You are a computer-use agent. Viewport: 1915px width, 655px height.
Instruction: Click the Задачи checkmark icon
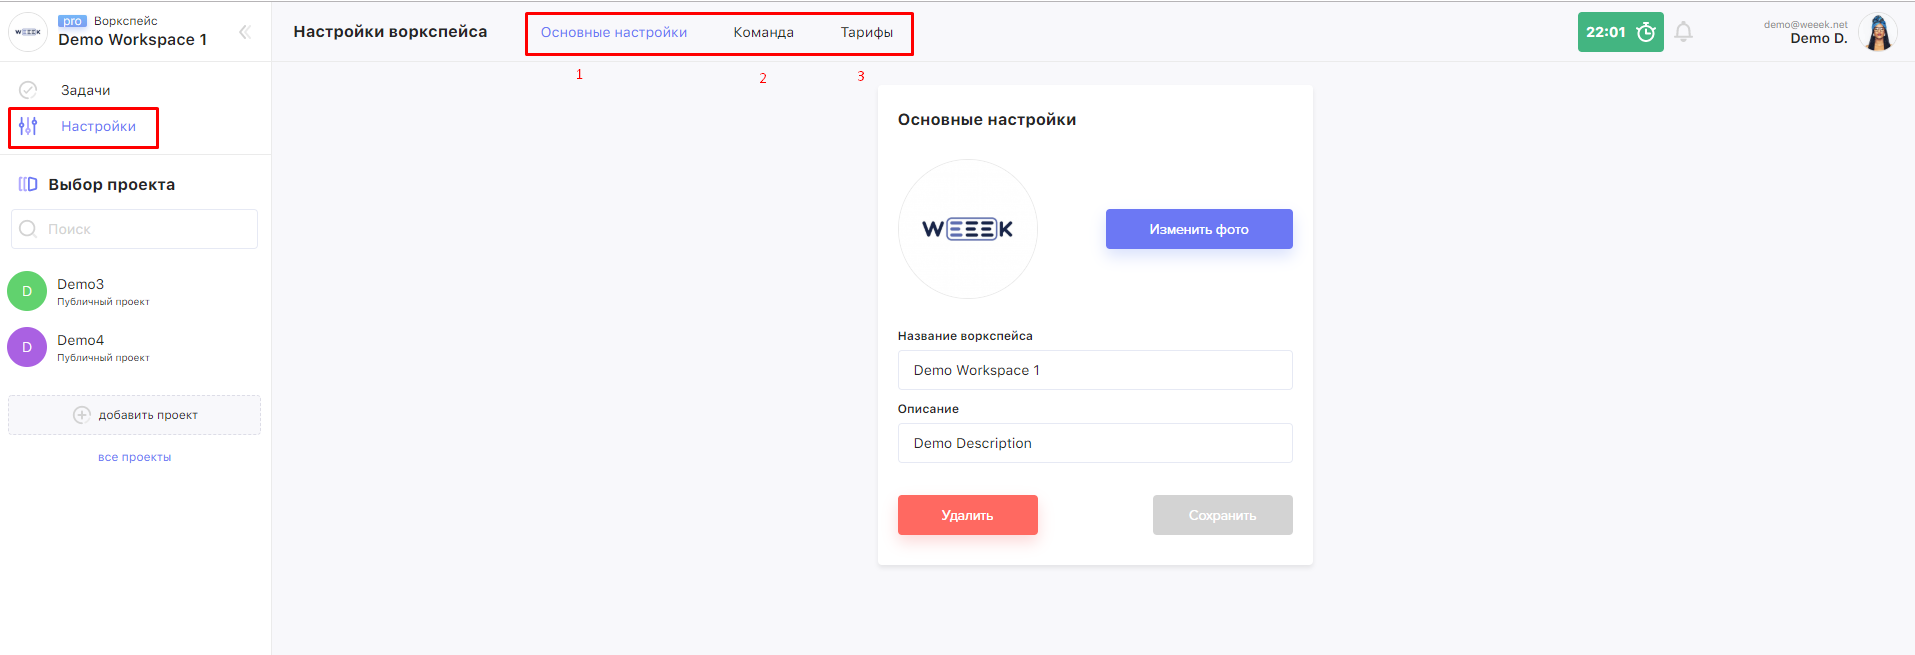[x=28, y=90]
